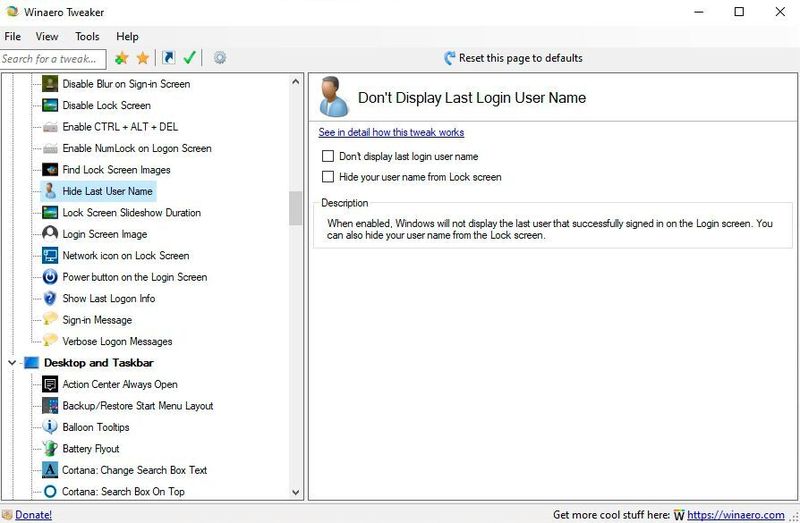Open the https://winaero.com link
Image resolution: width=800 pixels, height=523 pixels.
coord(736,515)
